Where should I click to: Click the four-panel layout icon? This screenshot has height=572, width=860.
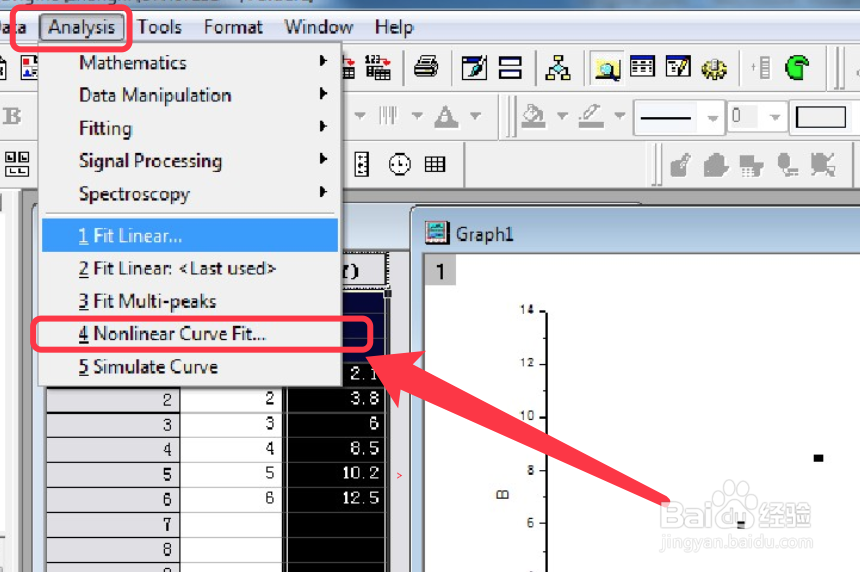pos(17,164)
